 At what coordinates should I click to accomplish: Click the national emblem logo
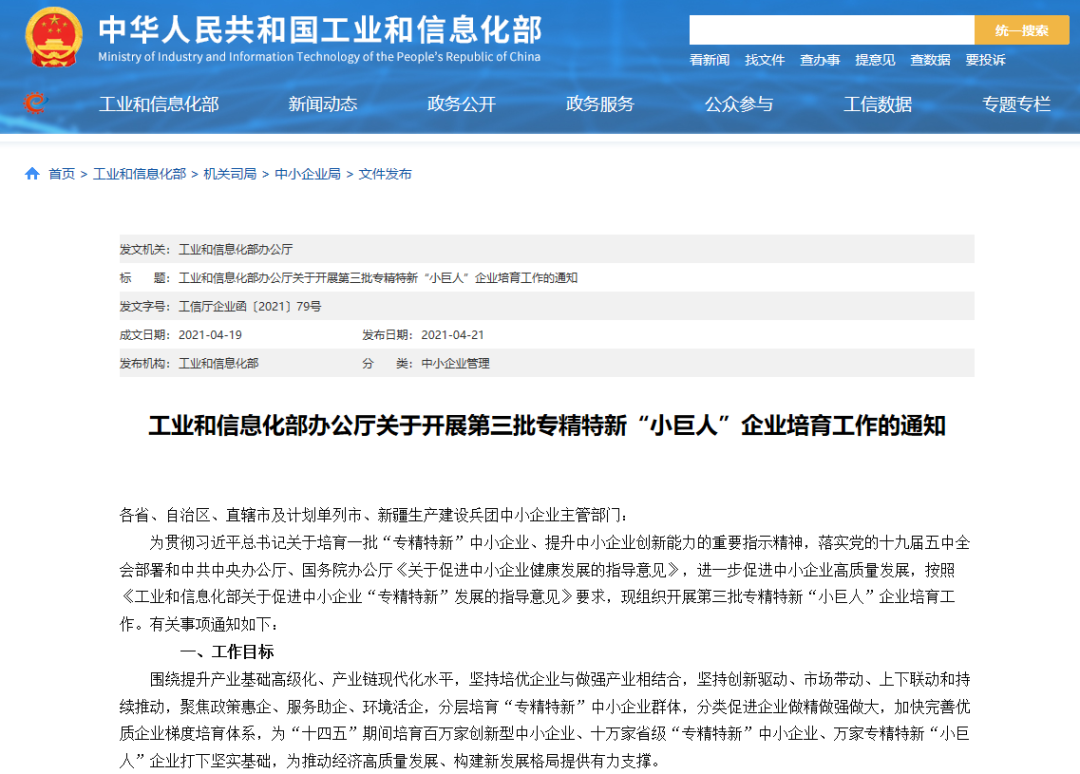pyautogui.click(x=54, y=37)
